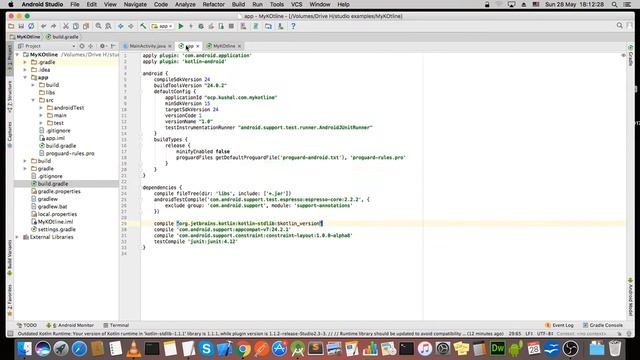Click the Copy toolbar icon
Image resolution: width=640 pixels, height=360 pixels.
tap(76, 26)
